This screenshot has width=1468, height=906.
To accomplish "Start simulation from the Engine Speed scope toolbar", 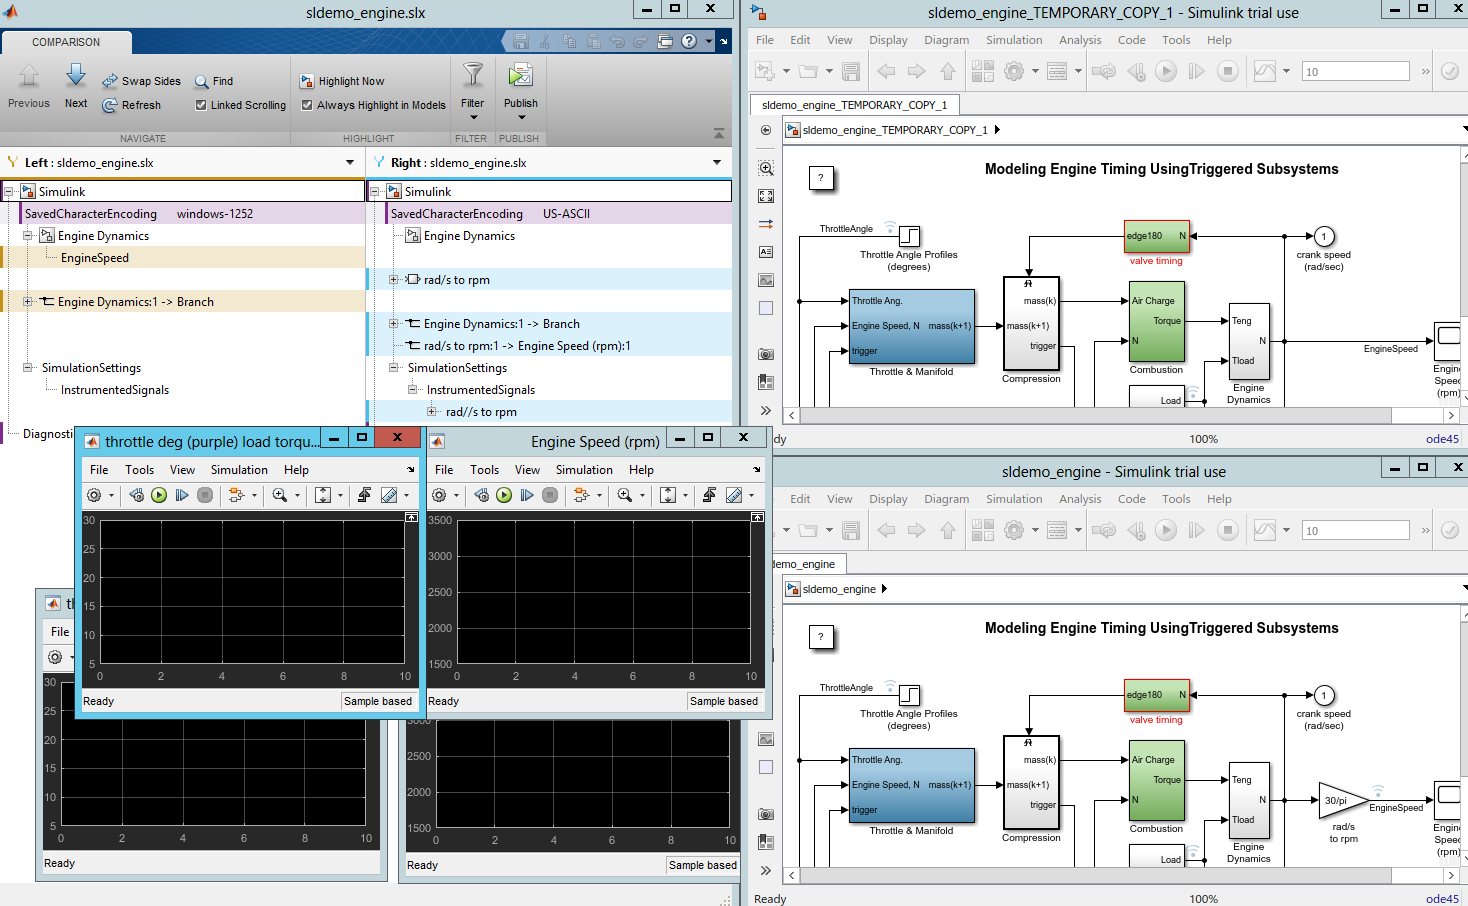I will coord(504,493).
